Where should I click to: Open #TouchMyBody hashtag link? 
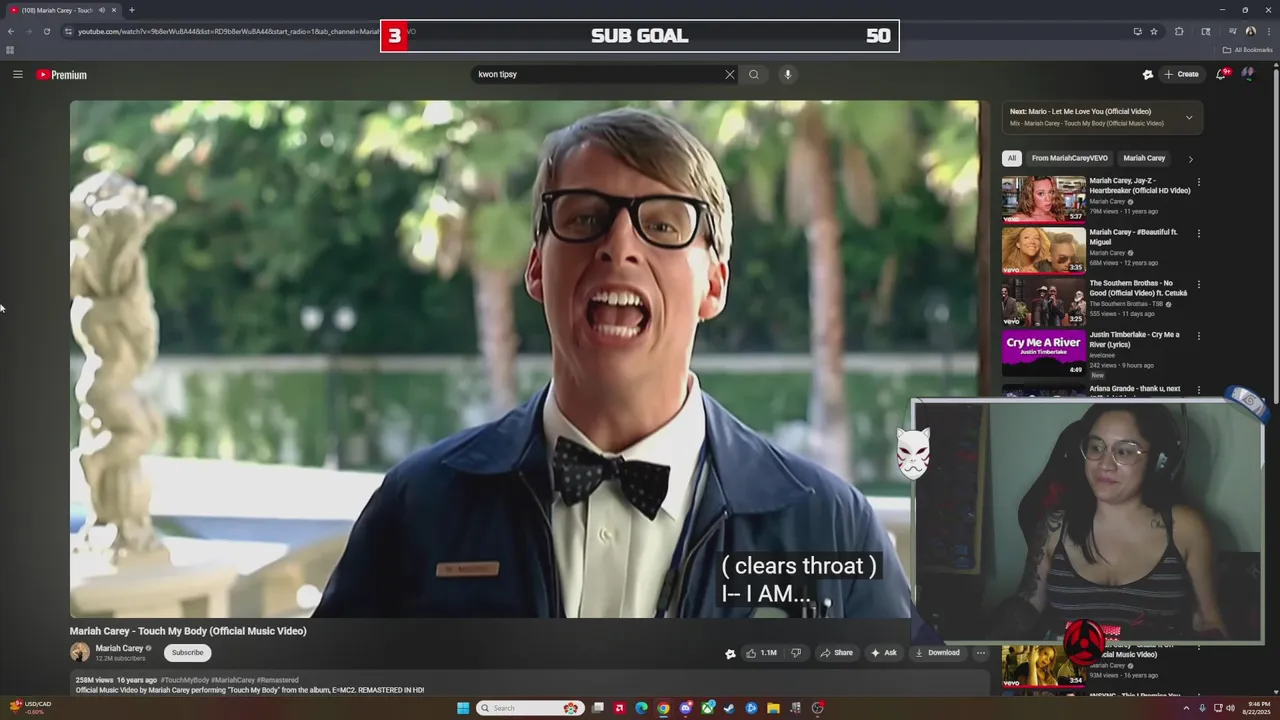[x=185, y=680]
